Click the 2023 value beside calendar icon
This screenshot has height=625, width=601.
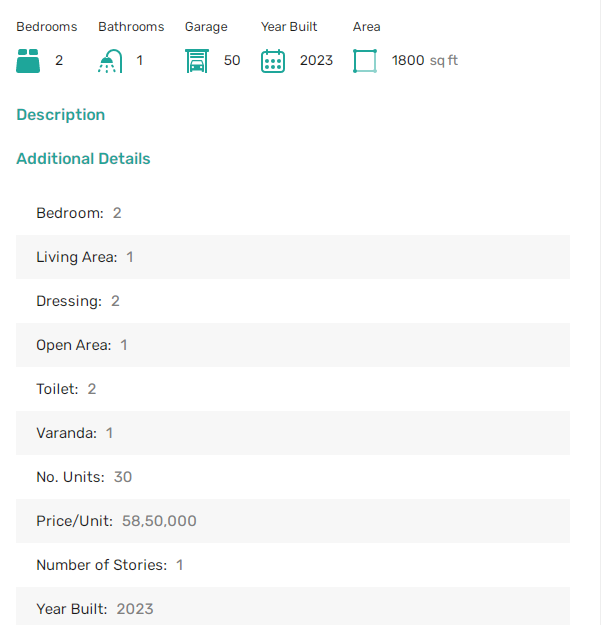(x=316, y=61)
